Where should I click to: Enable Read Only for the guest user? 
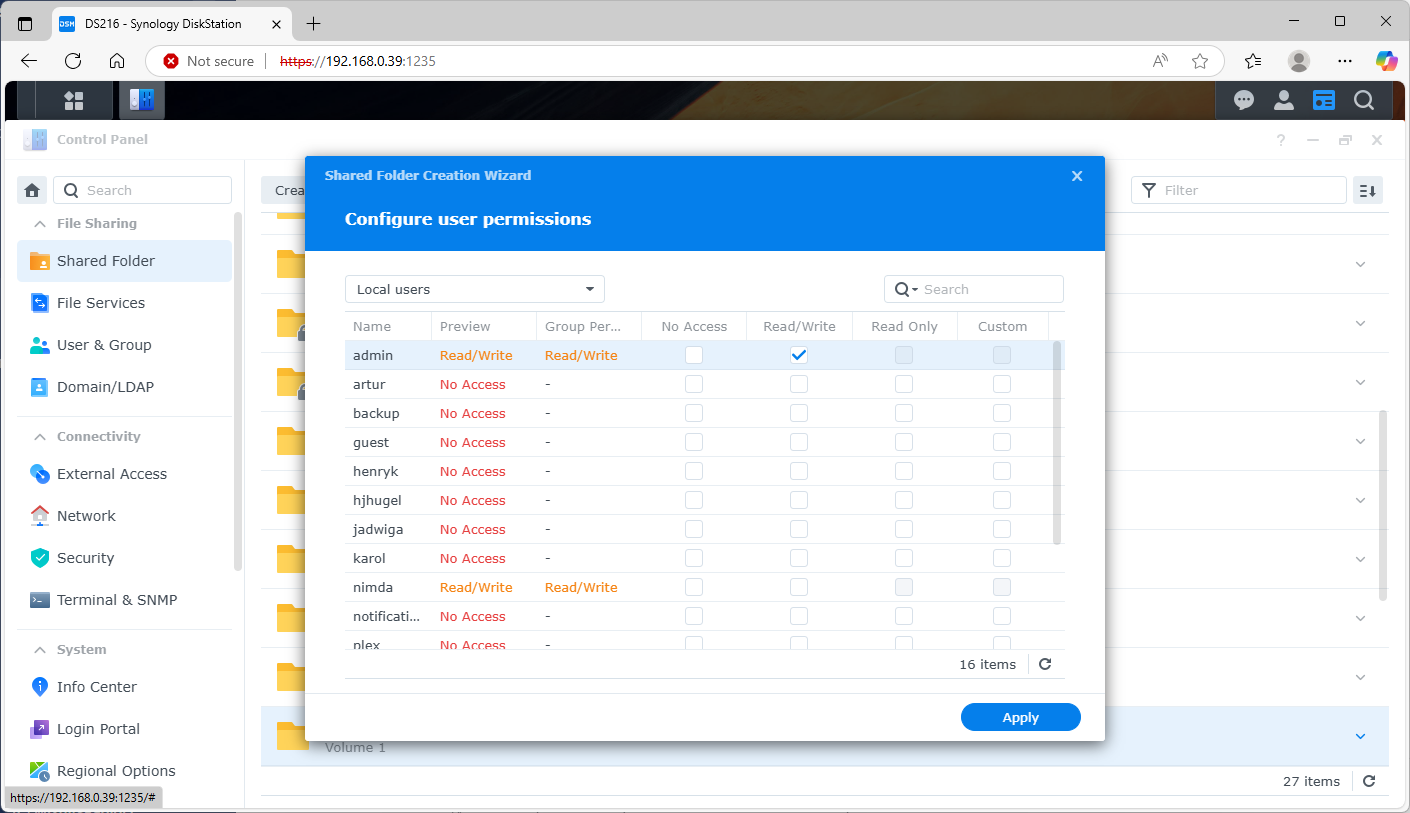(x=903, y=442)
